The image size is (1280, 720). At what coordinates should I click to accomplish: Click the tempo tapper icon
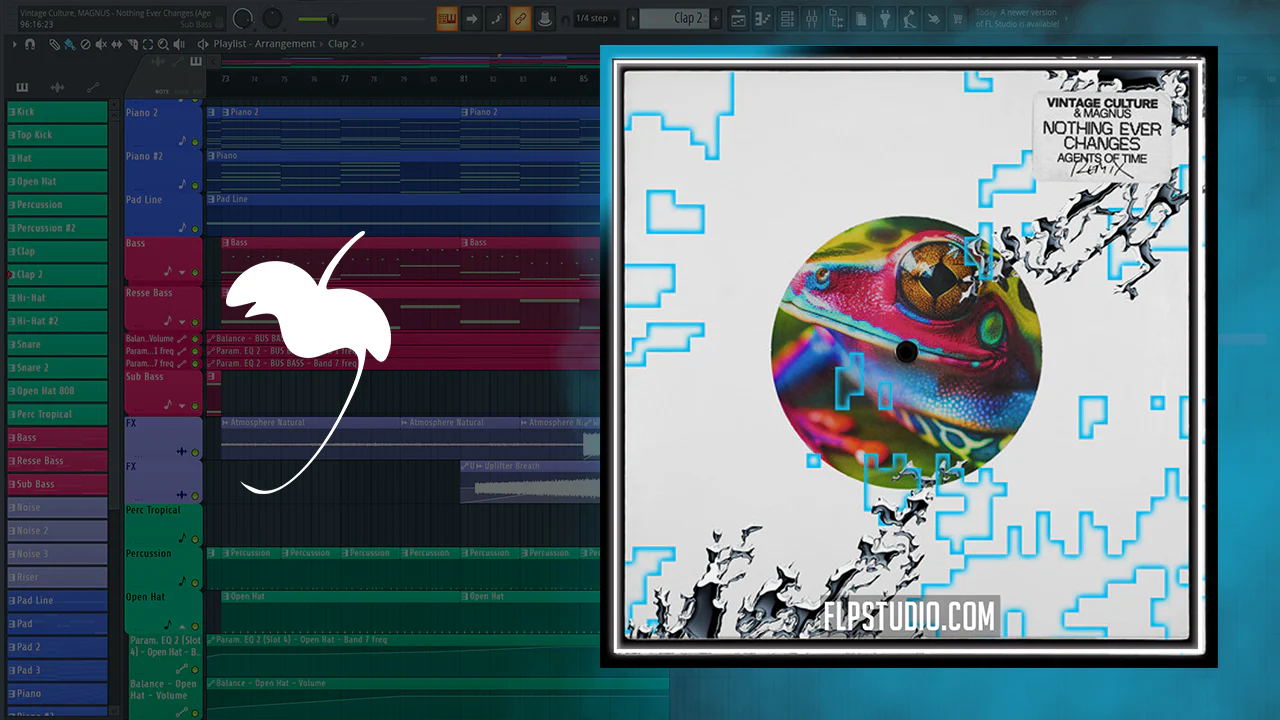pos(909,18)
